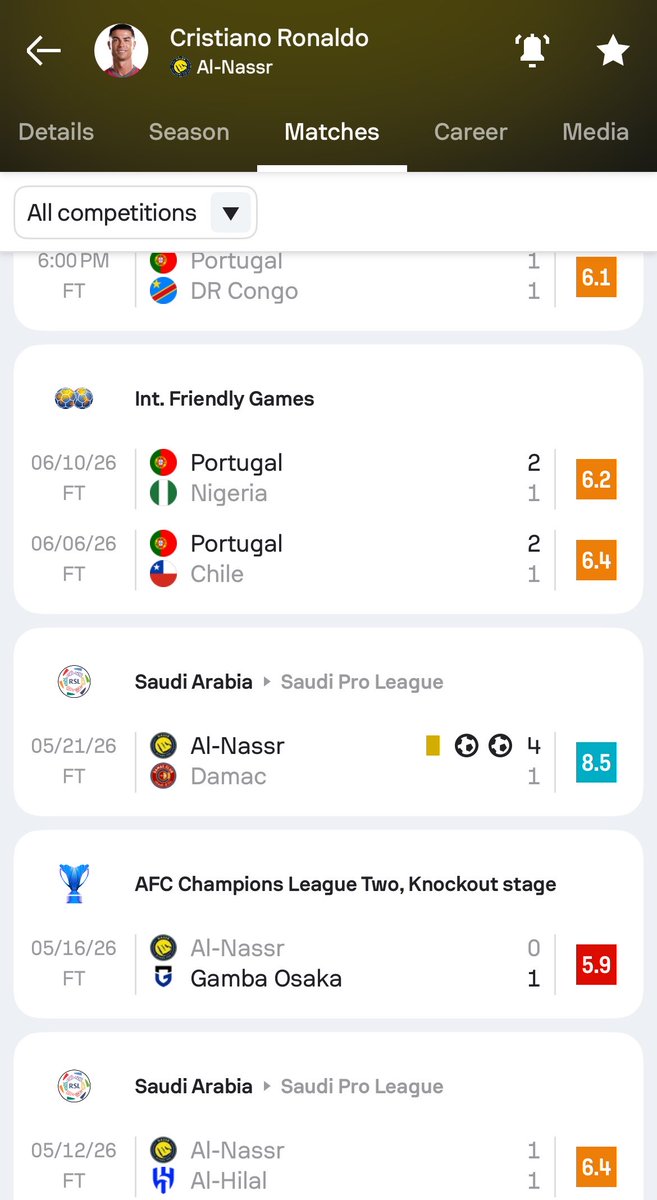Switch to the Season tab
This screenshot has width=657, height=1200.
[x=189, y=132]
